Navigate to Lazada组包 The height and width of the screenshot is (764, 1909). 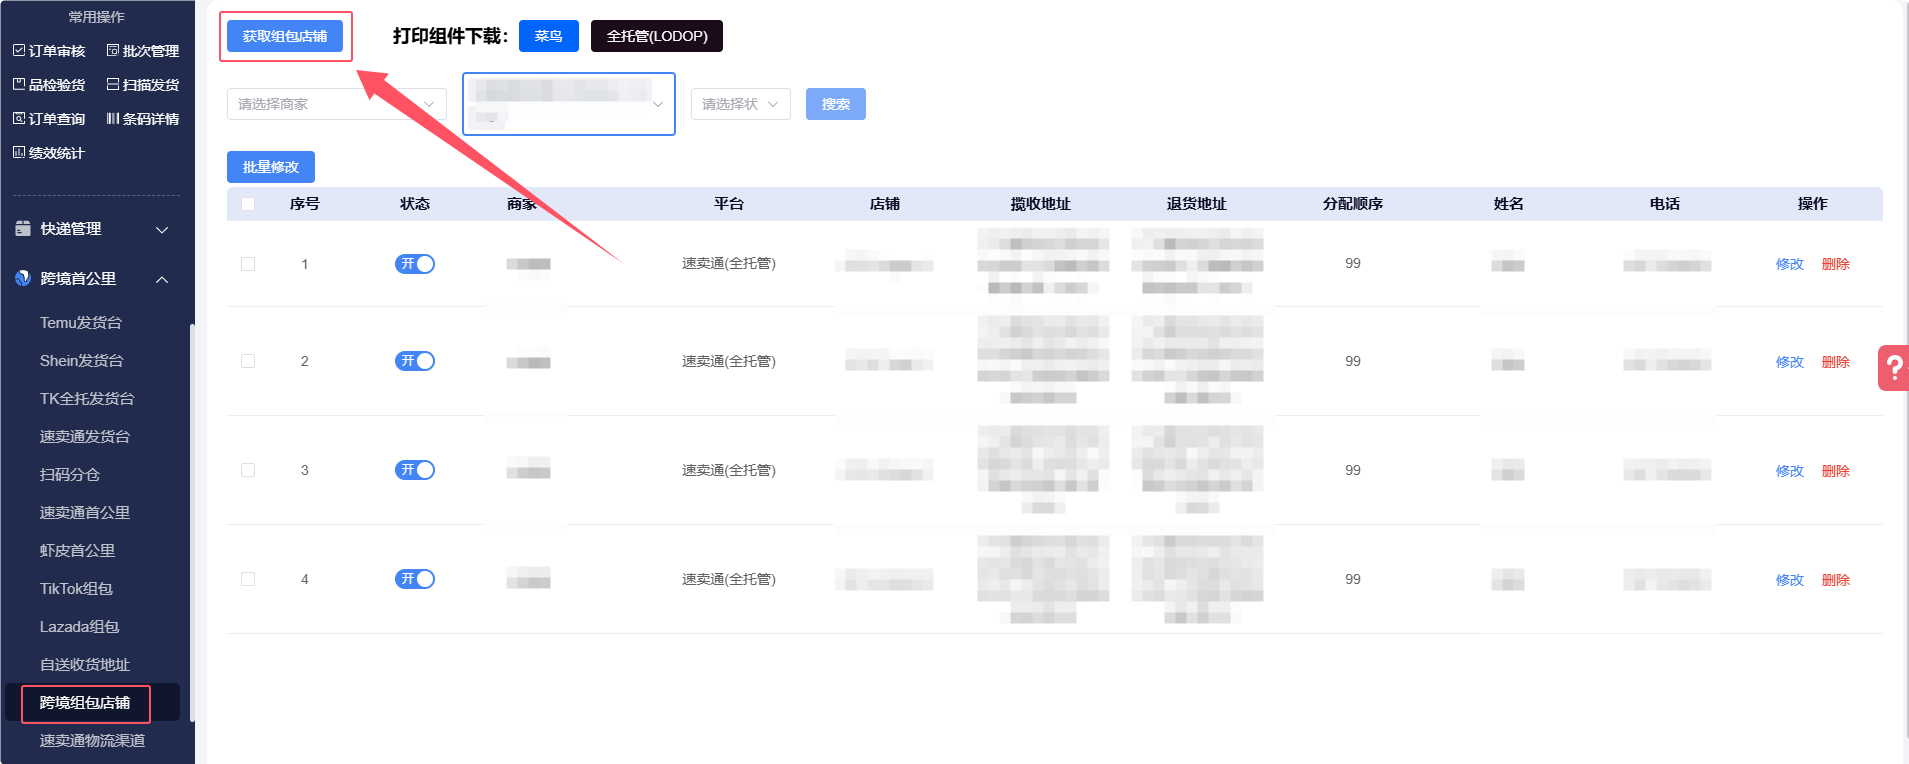click(80, 627)
